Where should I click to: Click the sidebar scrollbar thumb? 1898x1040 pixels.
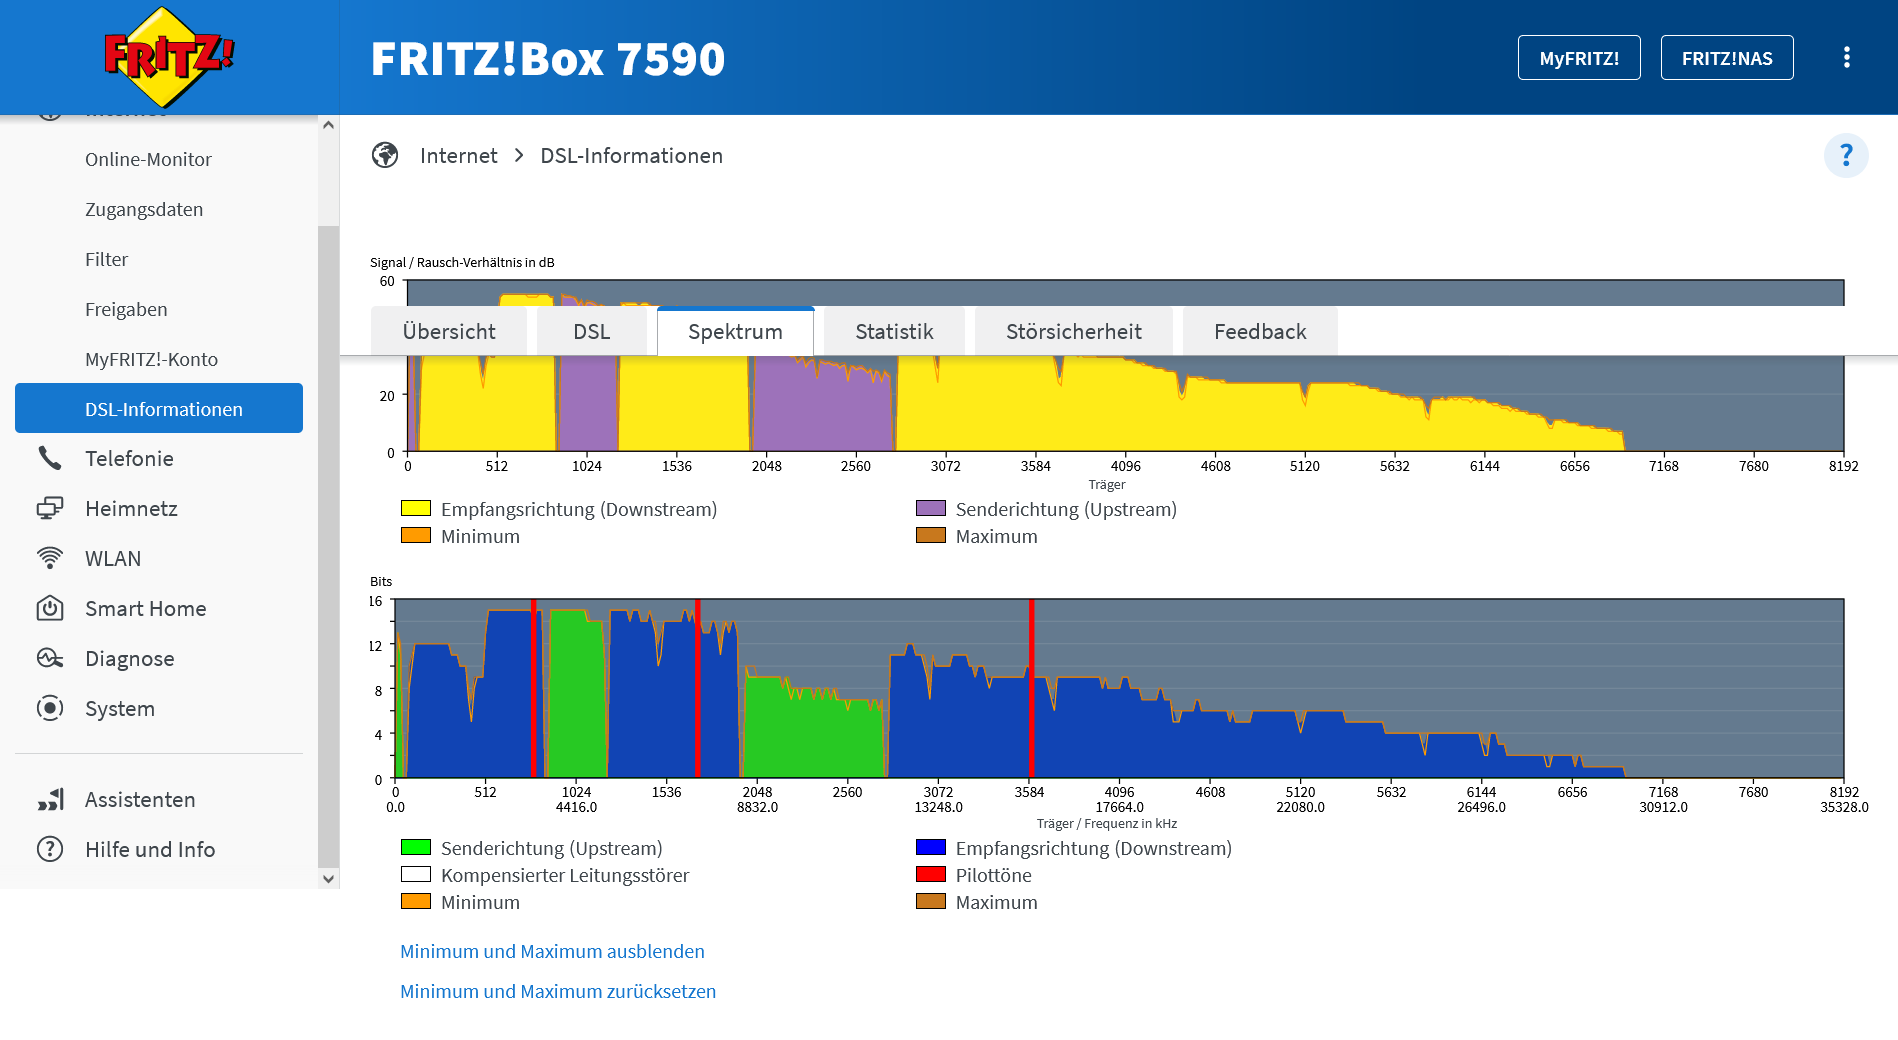pyautogui.click(x=328, y=546)
